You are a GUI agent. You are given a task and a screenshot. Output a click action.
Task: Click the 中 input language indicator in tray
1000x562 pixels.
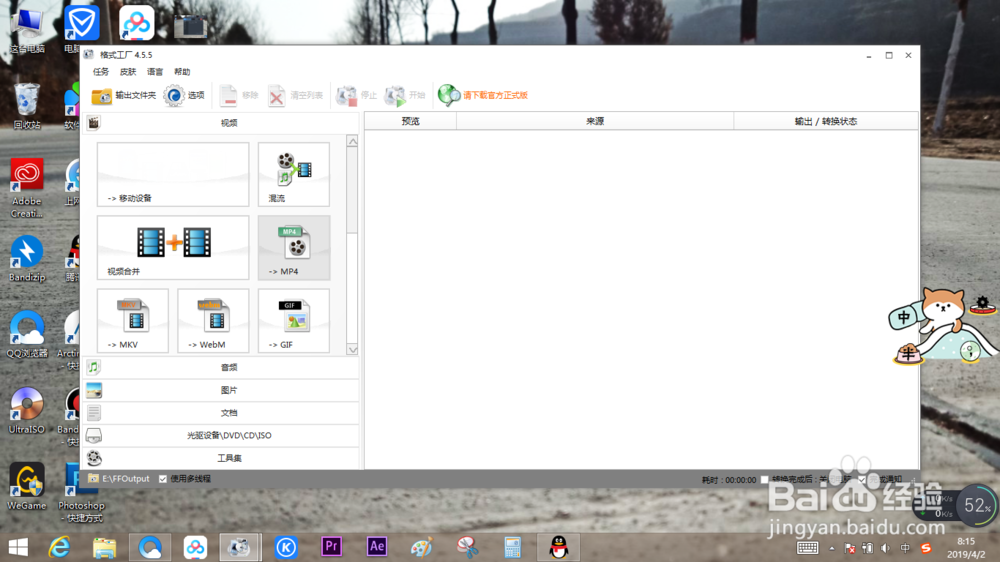click(x=905, y=548)
